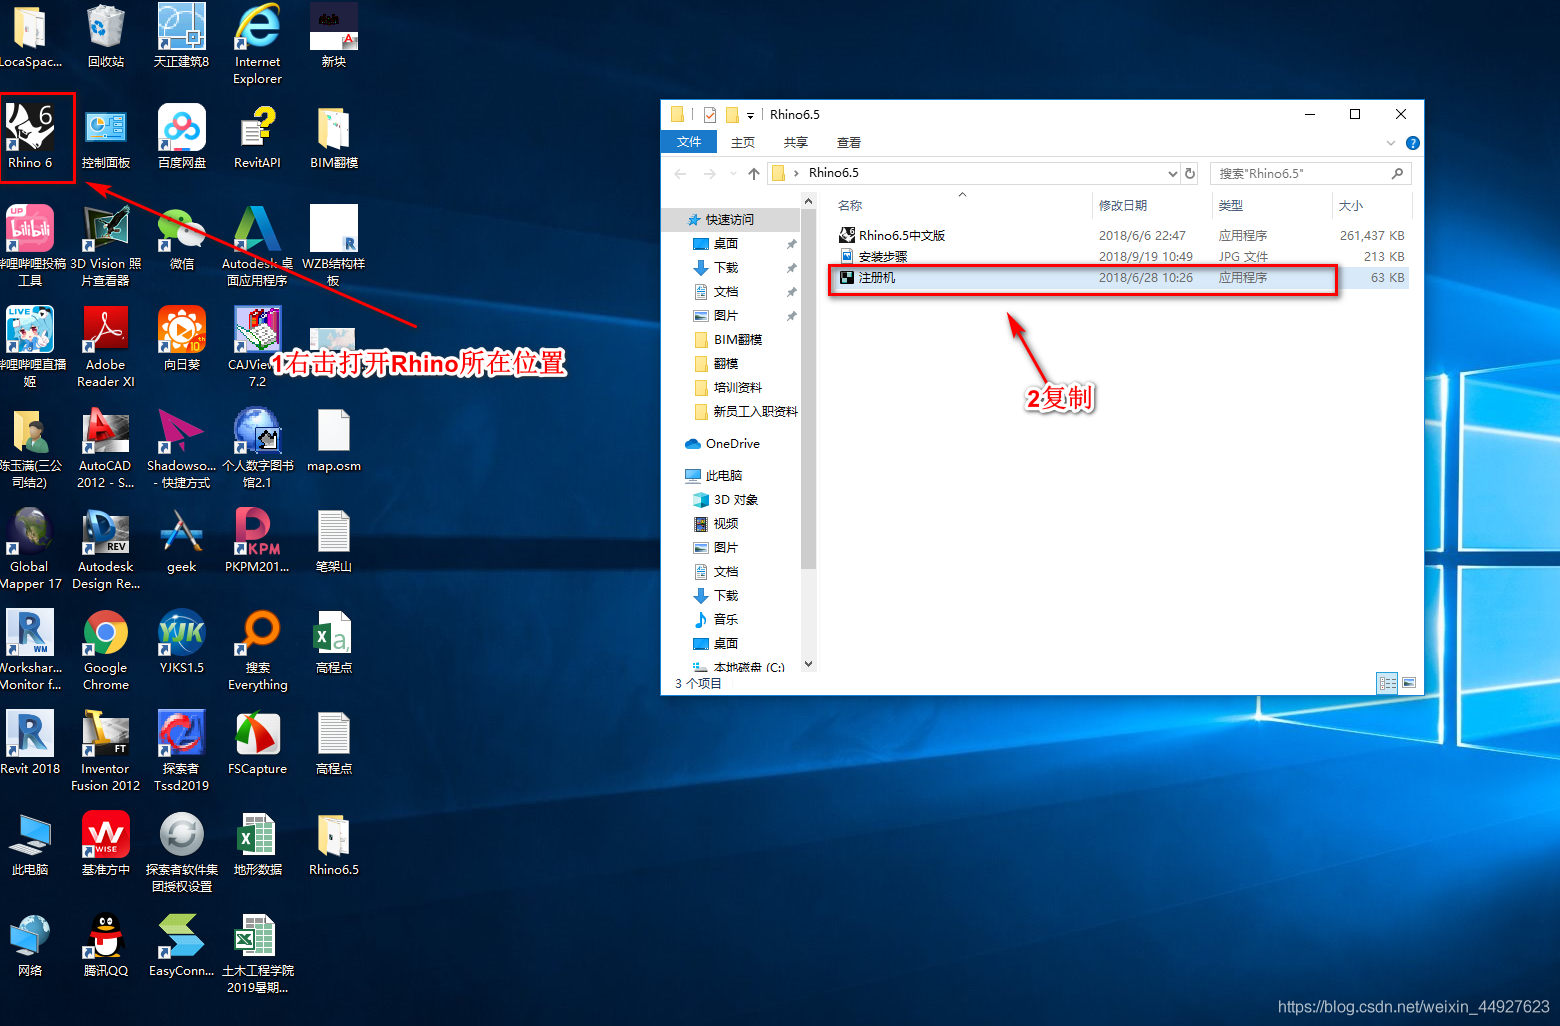Select the Internet Explorer desktop icon
This screenshot has width=1560, height=1026.
pyautogui.click(x=258, y=44)
